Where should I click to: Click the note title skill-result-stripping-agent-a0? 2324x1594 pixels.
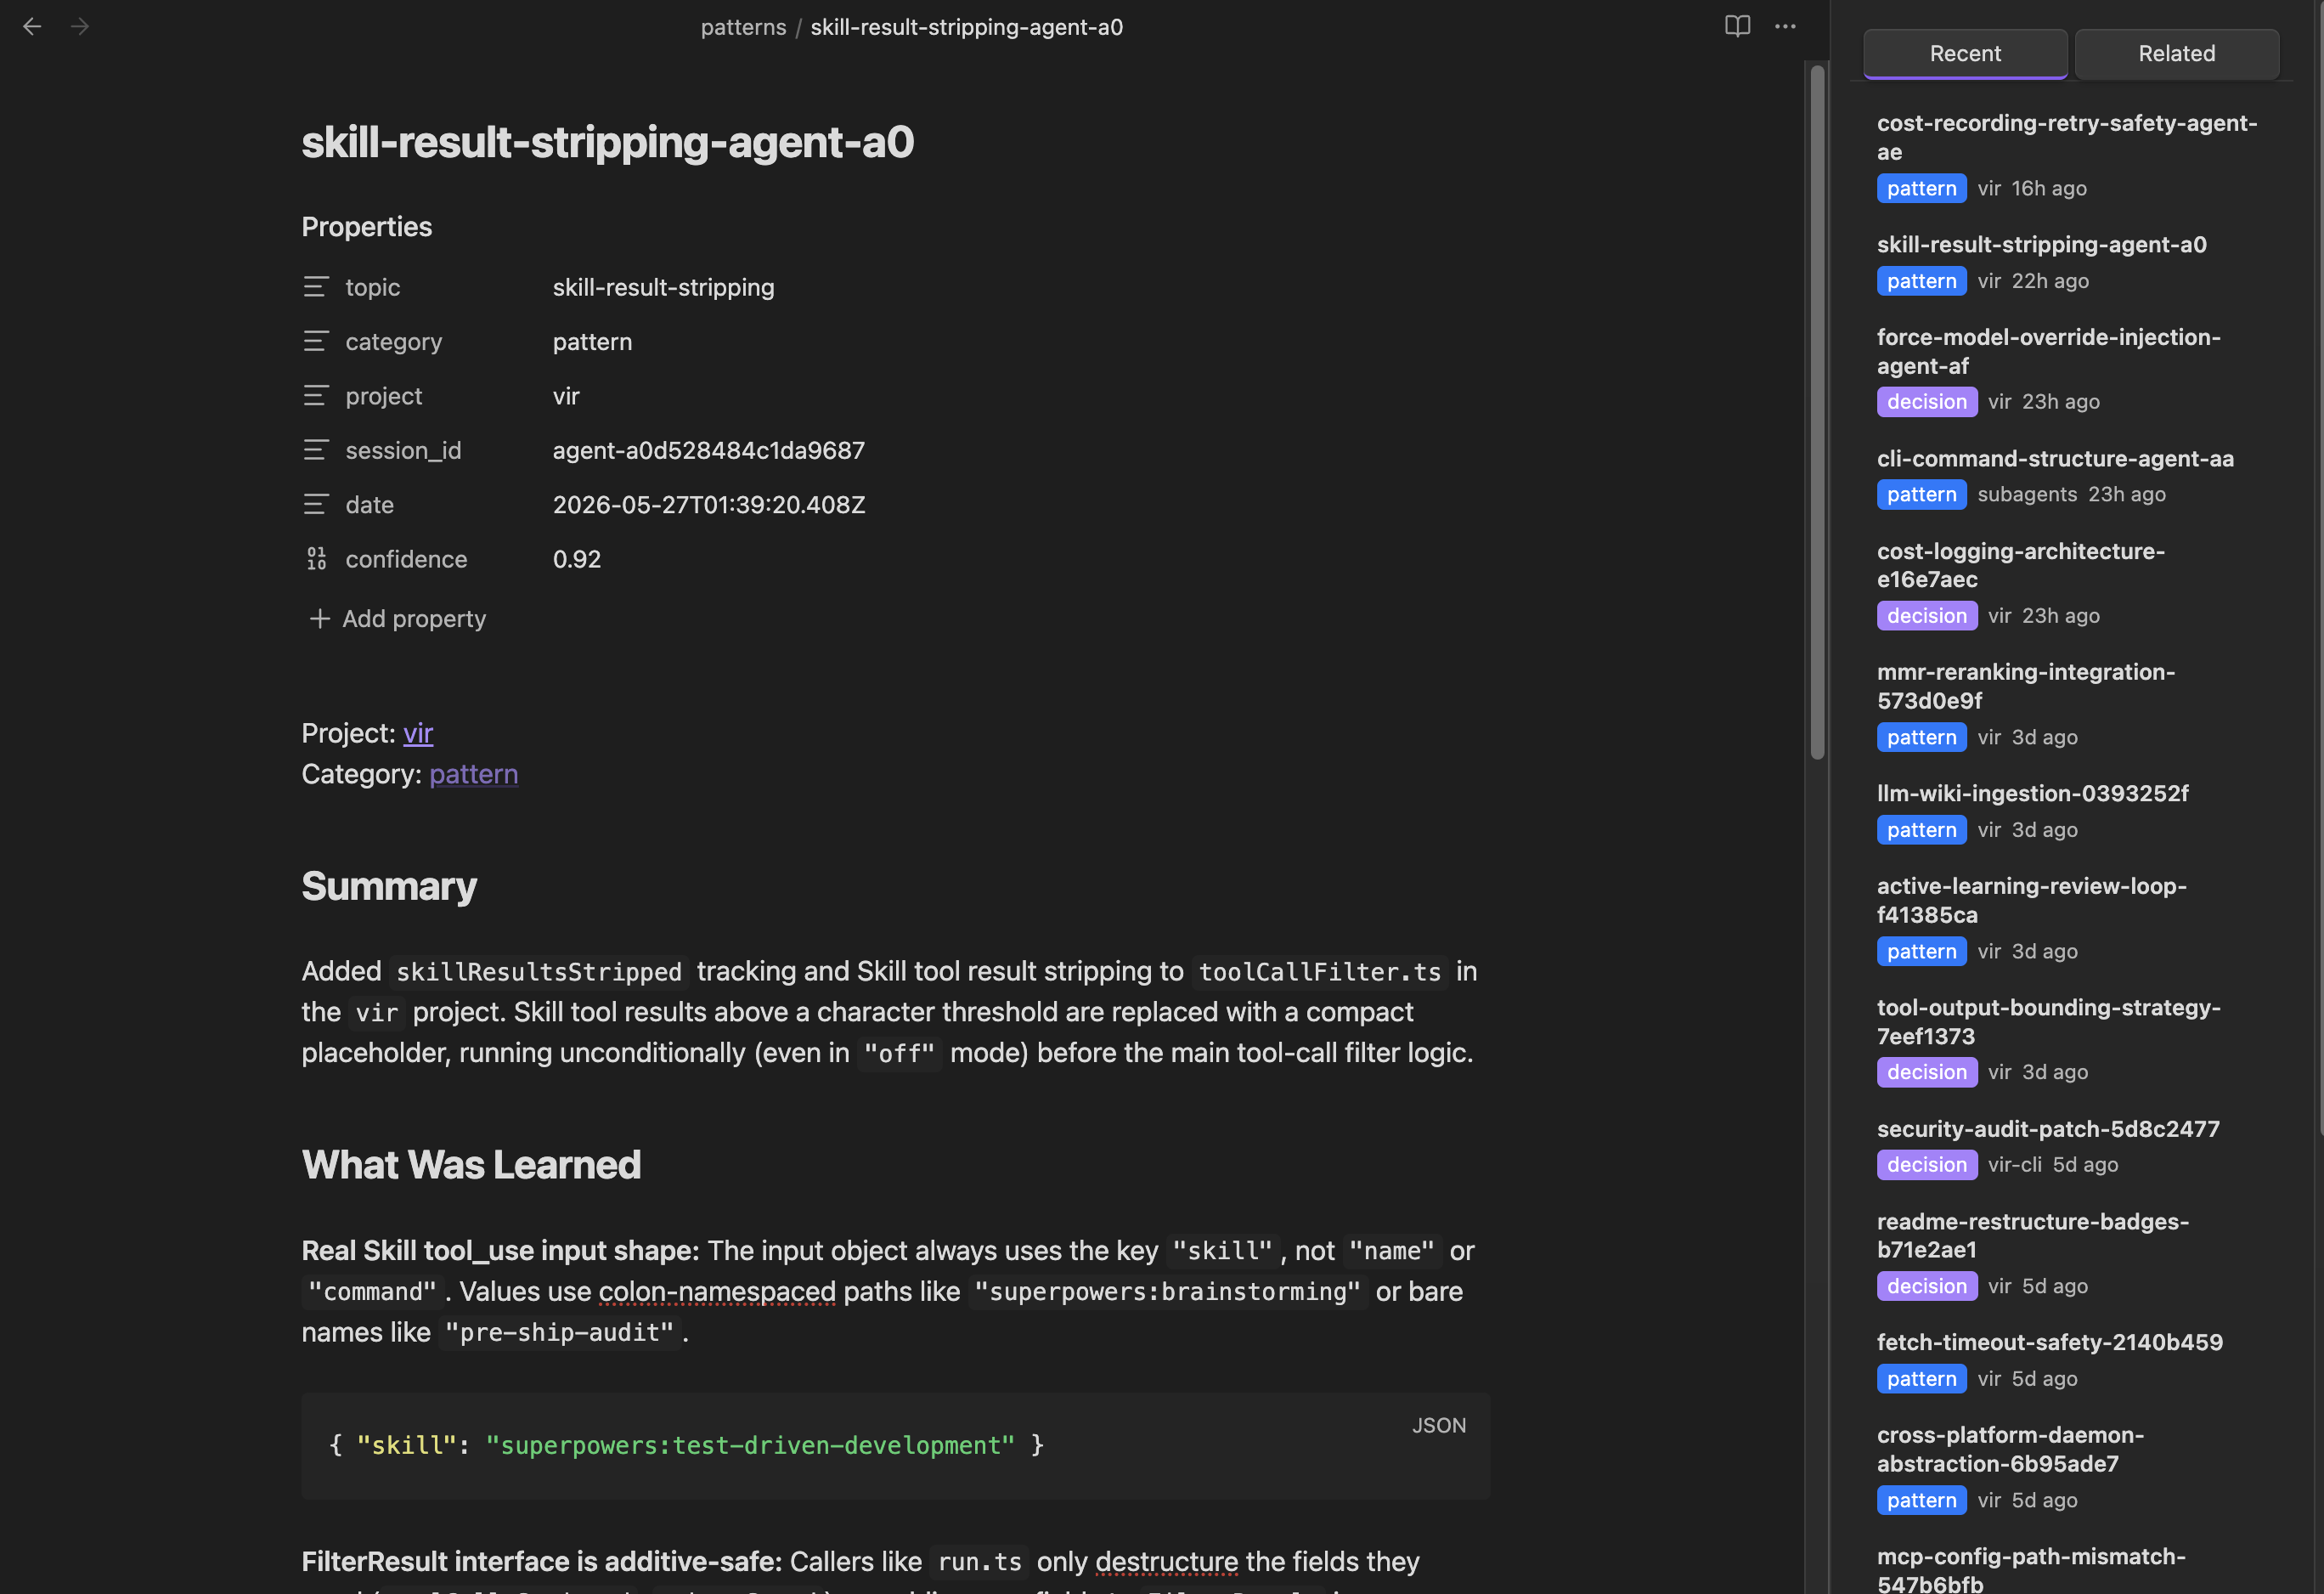point(608,142)
